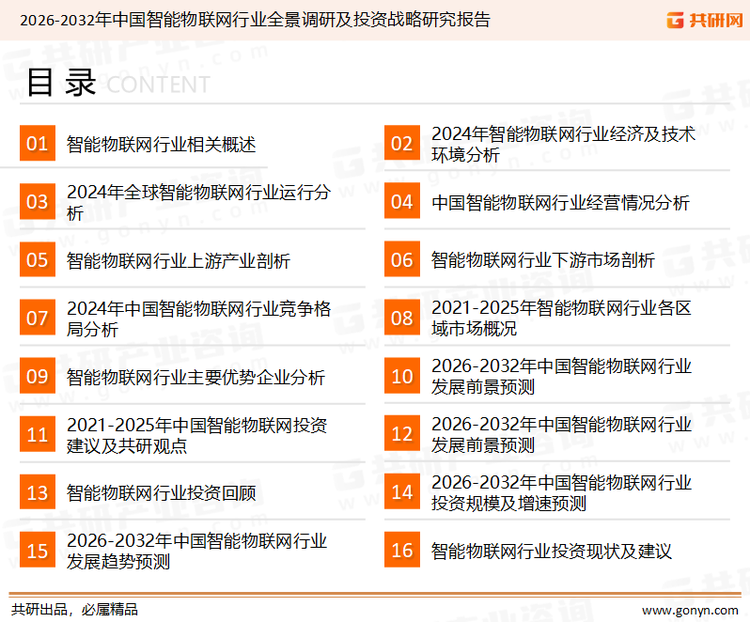Click the orange 14 number box
750x622 pixels.
pos(402,492)
